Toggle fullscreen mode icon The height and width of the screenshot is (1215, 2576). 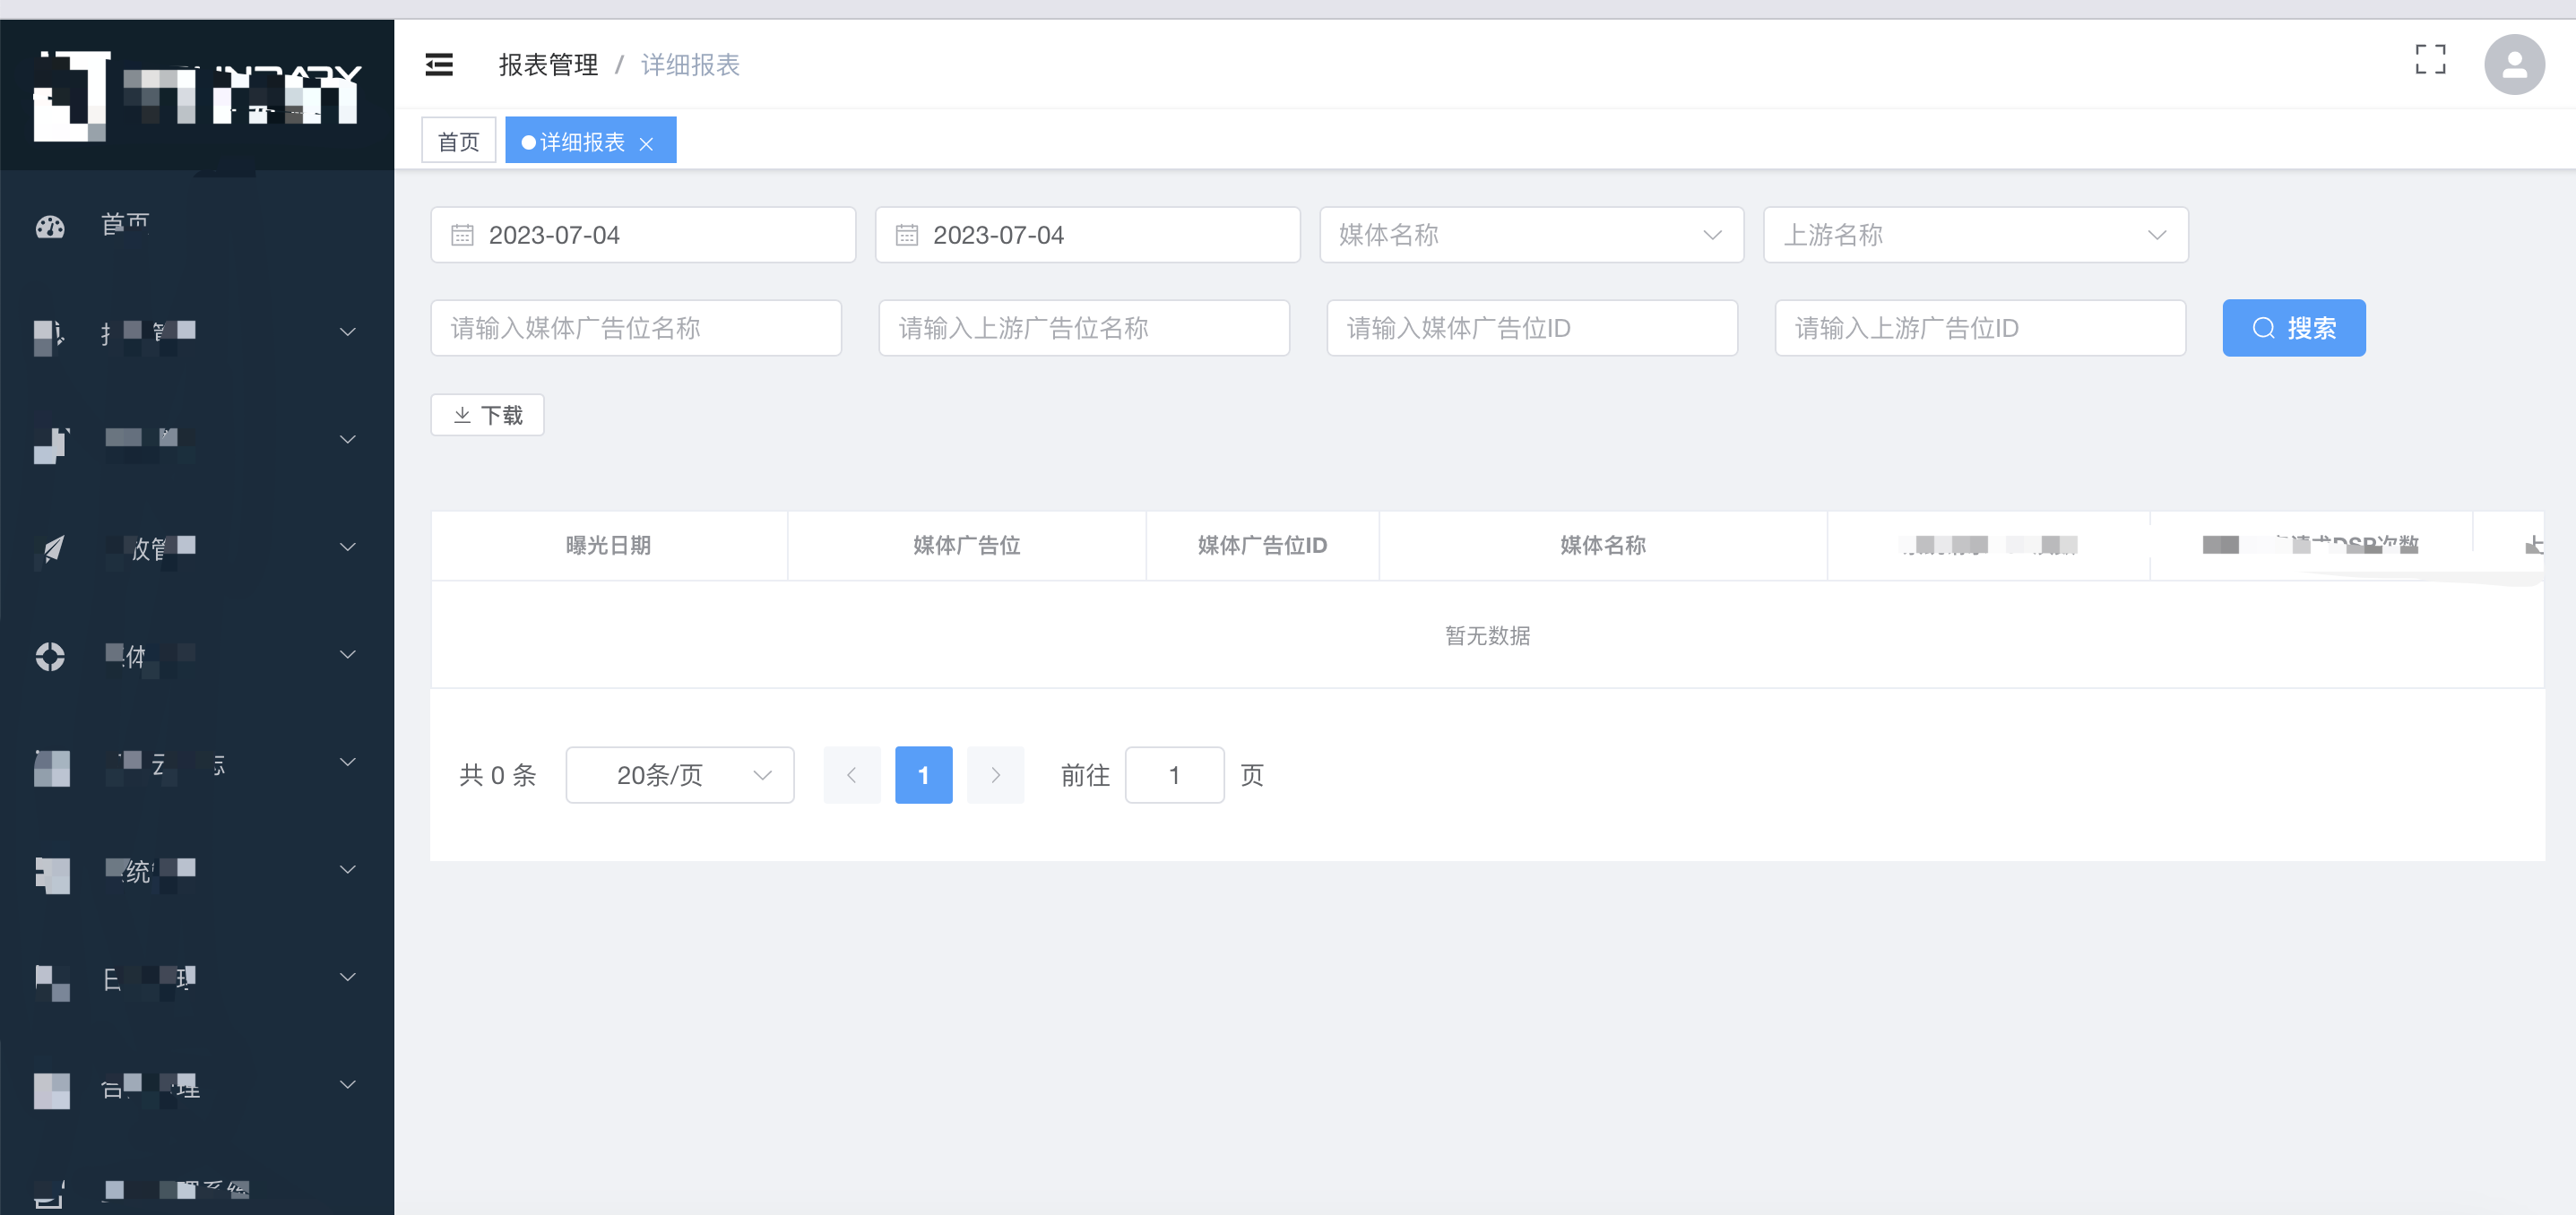click(x=2430, y=59)
